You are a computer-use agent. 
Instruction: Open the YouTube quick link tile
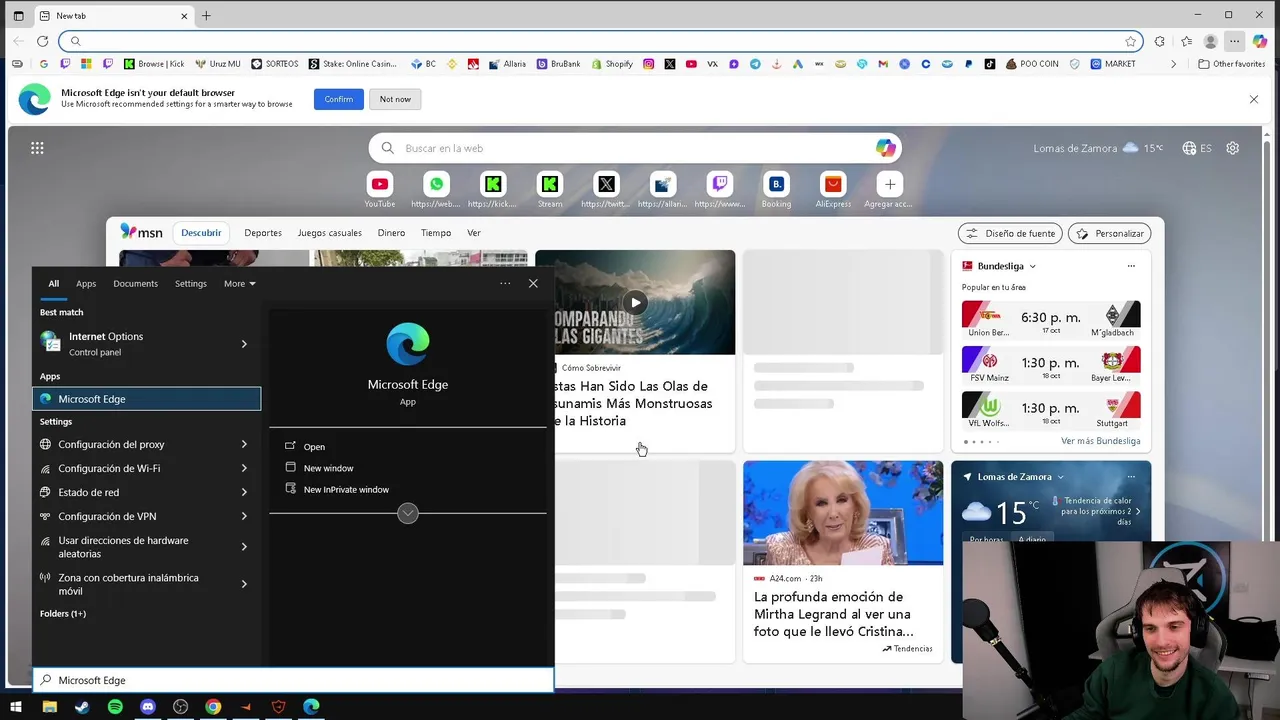[x=379, y=188]
